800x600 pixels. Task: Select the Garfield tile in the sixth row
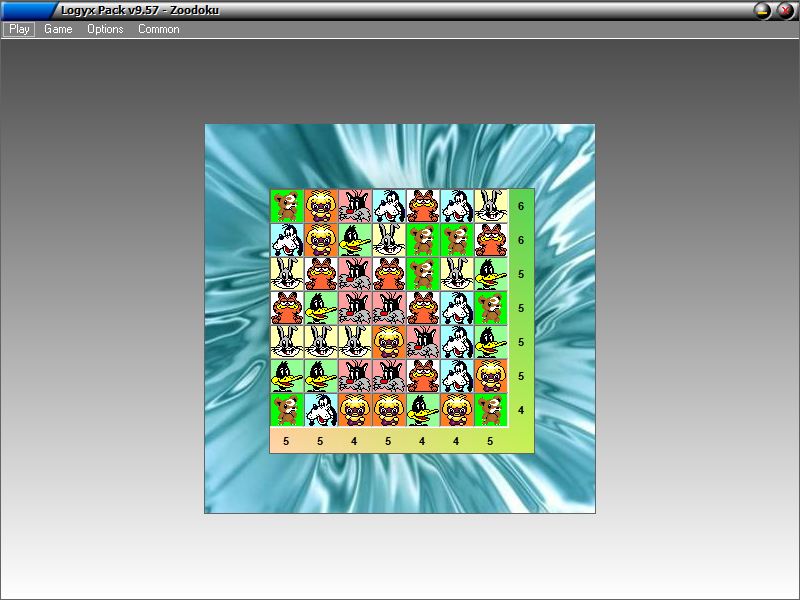[423, 376]
